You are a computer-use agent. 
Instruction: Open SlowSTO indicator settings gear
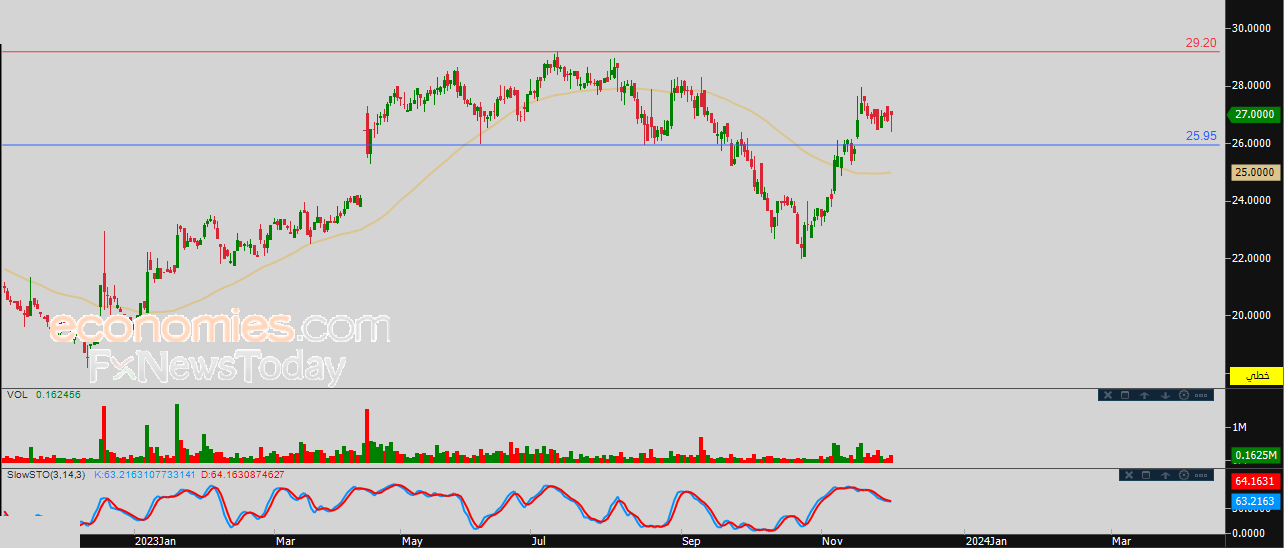pos(1184,475)
